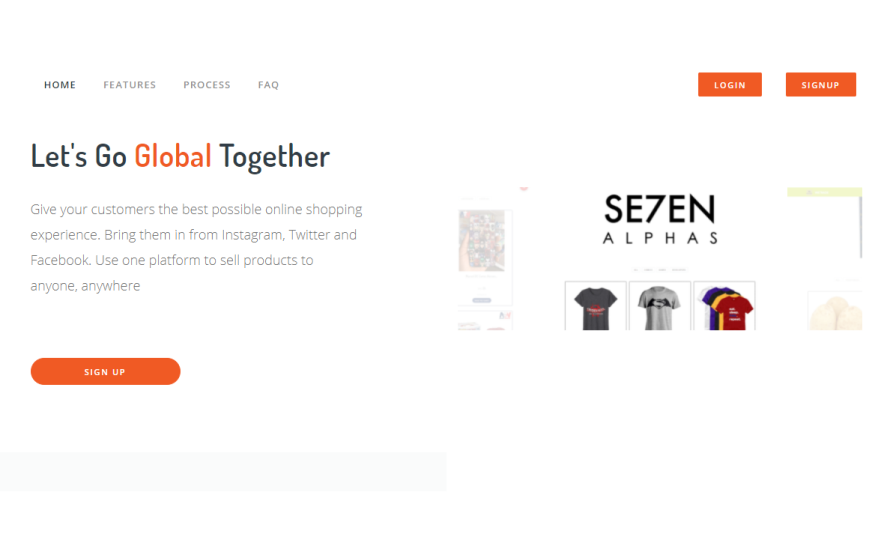
Task: Select the dark gray t-shirt product image
Action: point(595,306)
